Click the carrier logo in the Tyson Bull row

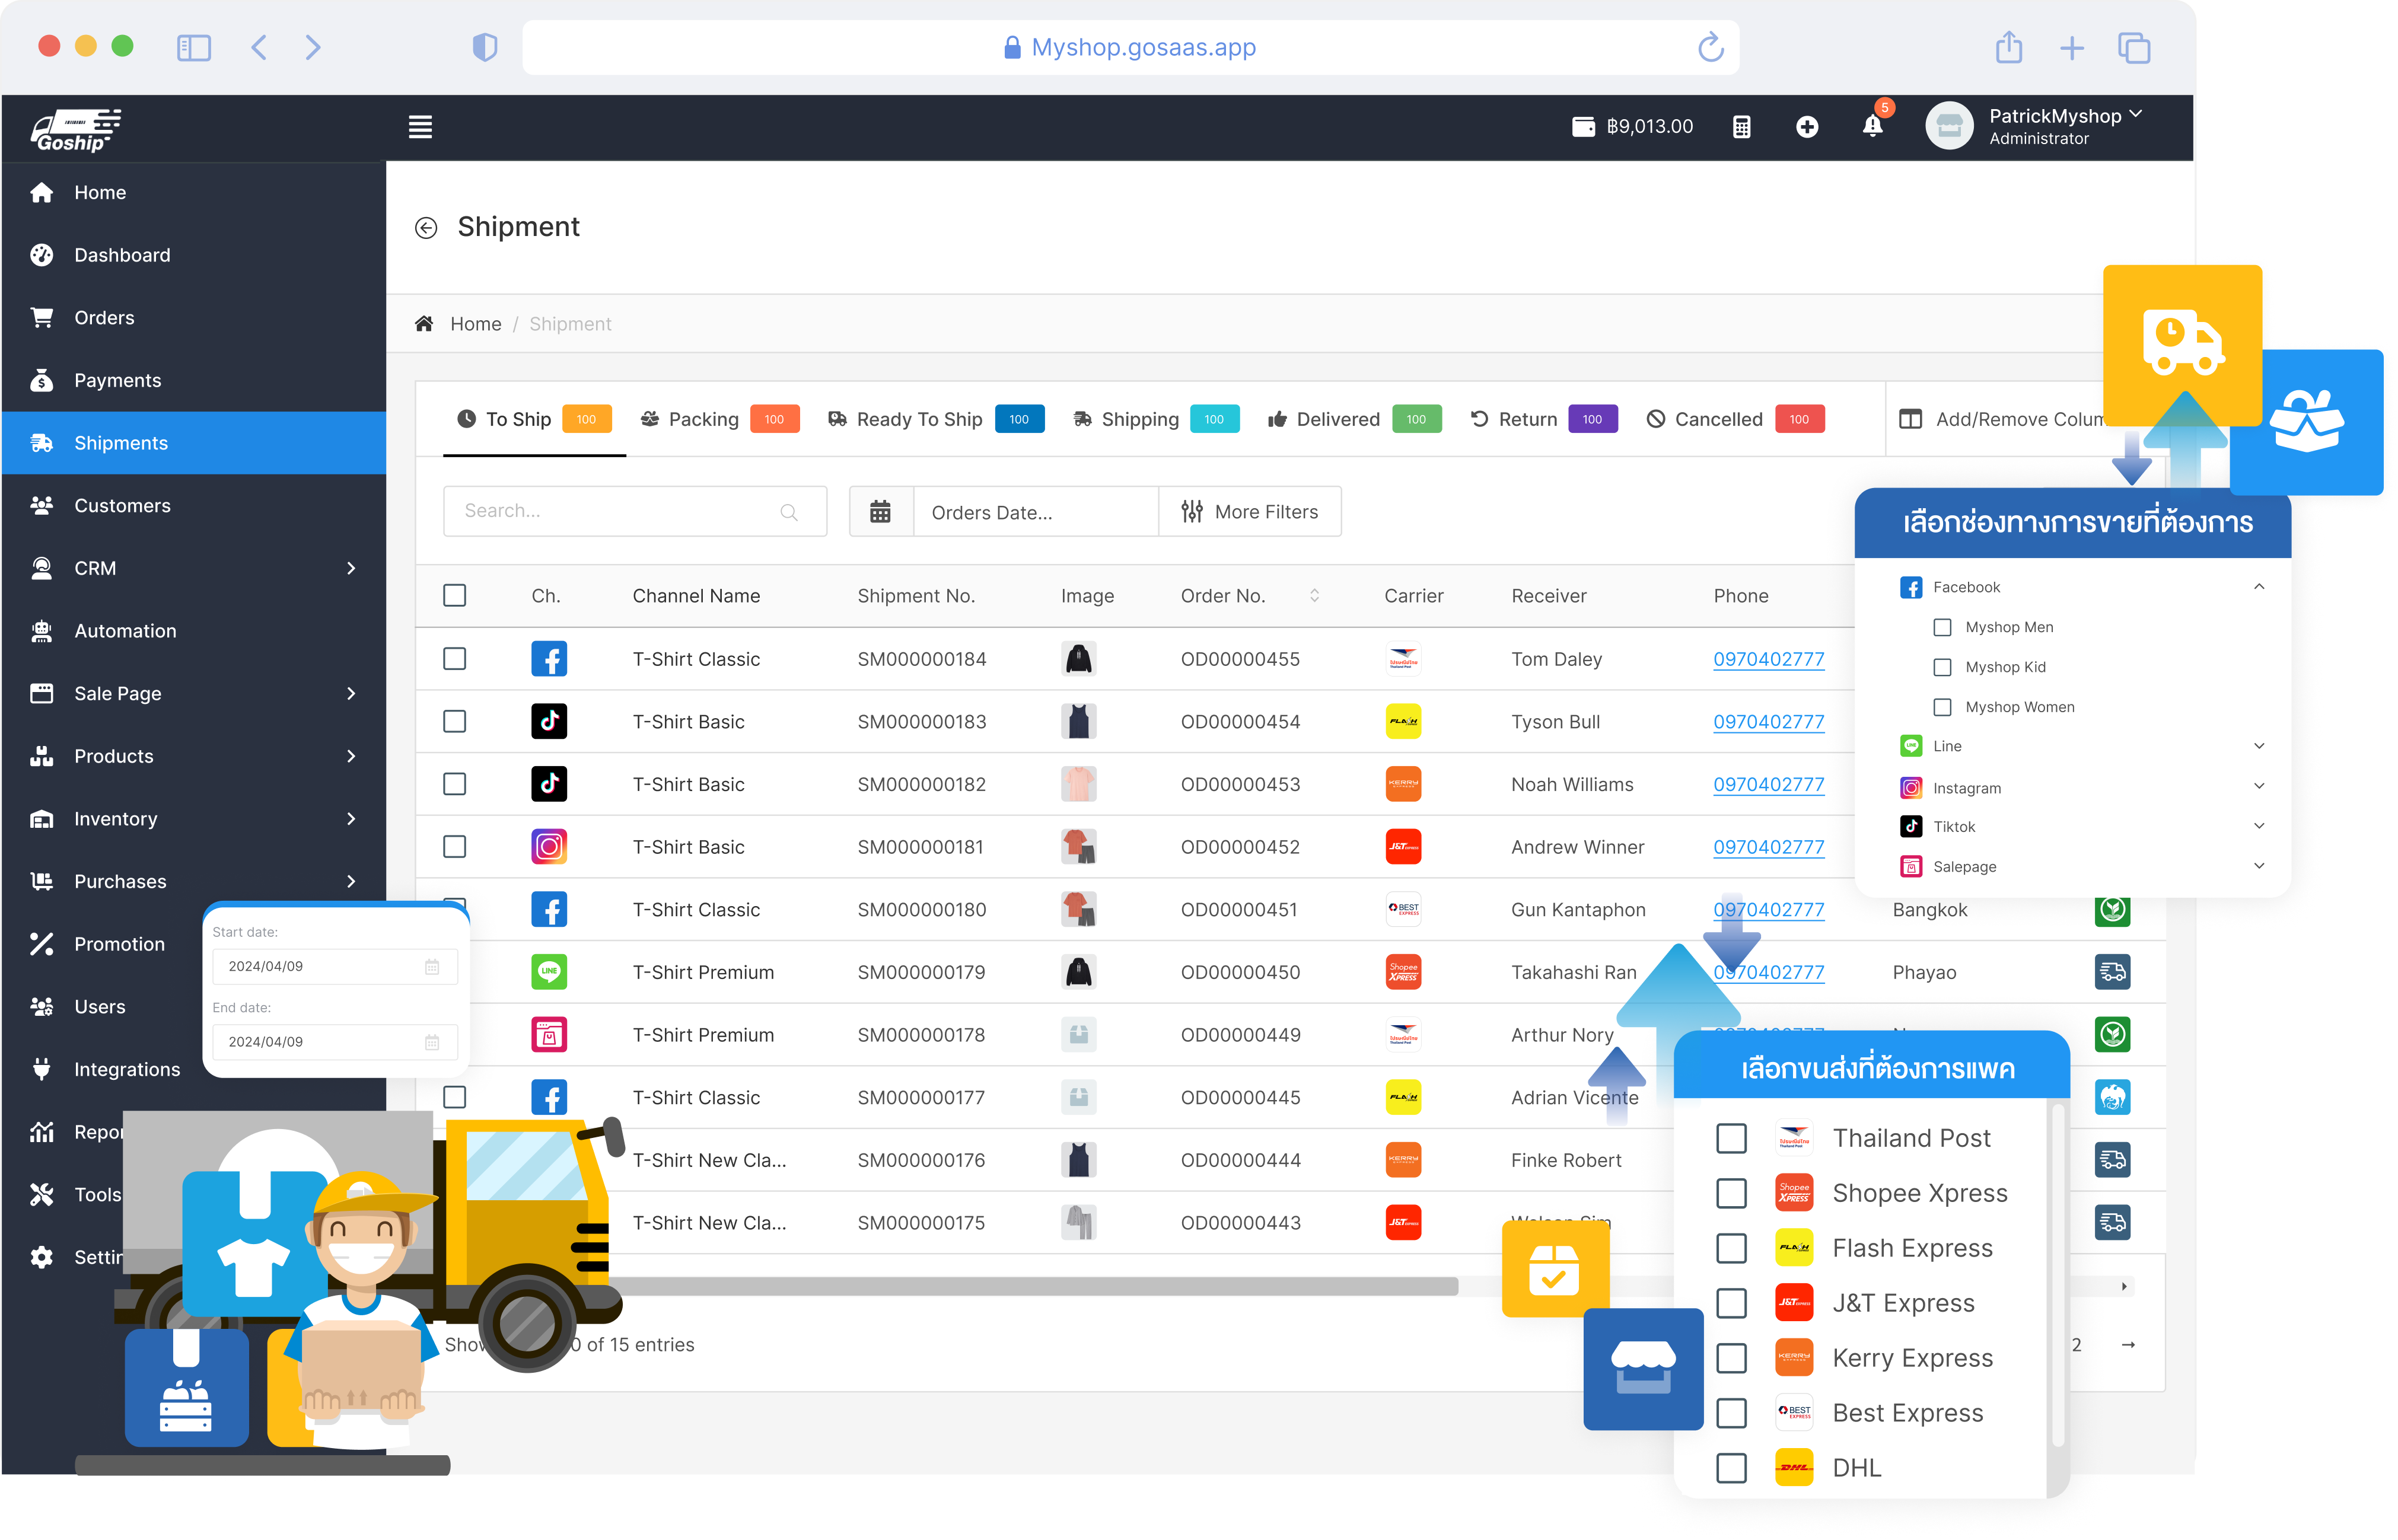pyautogui.click(x=1403, y=721)
